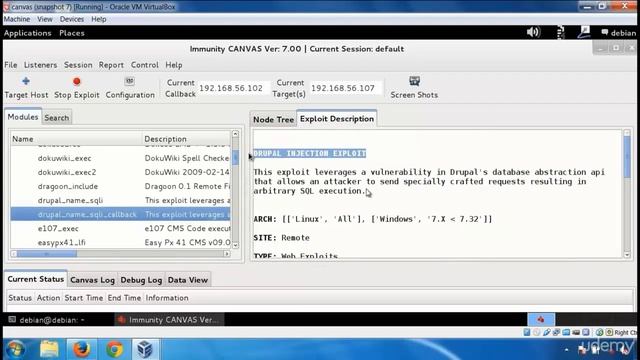The image size is (640, 360).
Task: Open the Screen Shots toolbar icon
Action: click(x=414, y=81)
